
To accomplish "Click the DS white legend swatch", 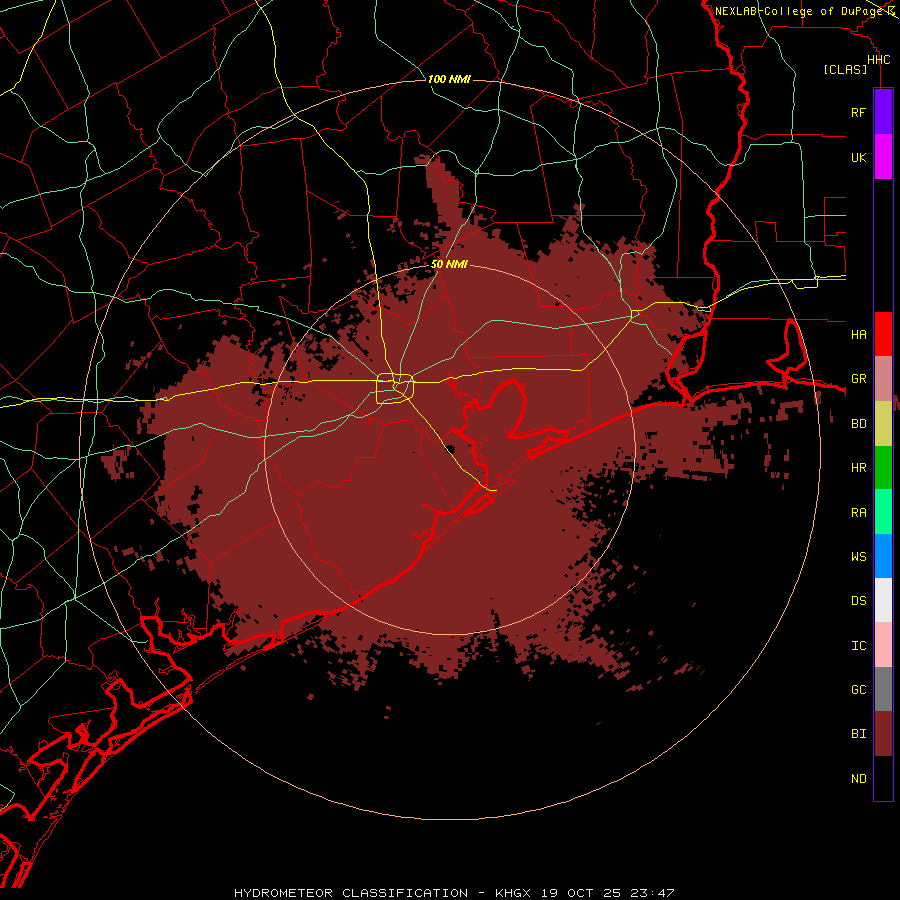I will coord(883,600).
